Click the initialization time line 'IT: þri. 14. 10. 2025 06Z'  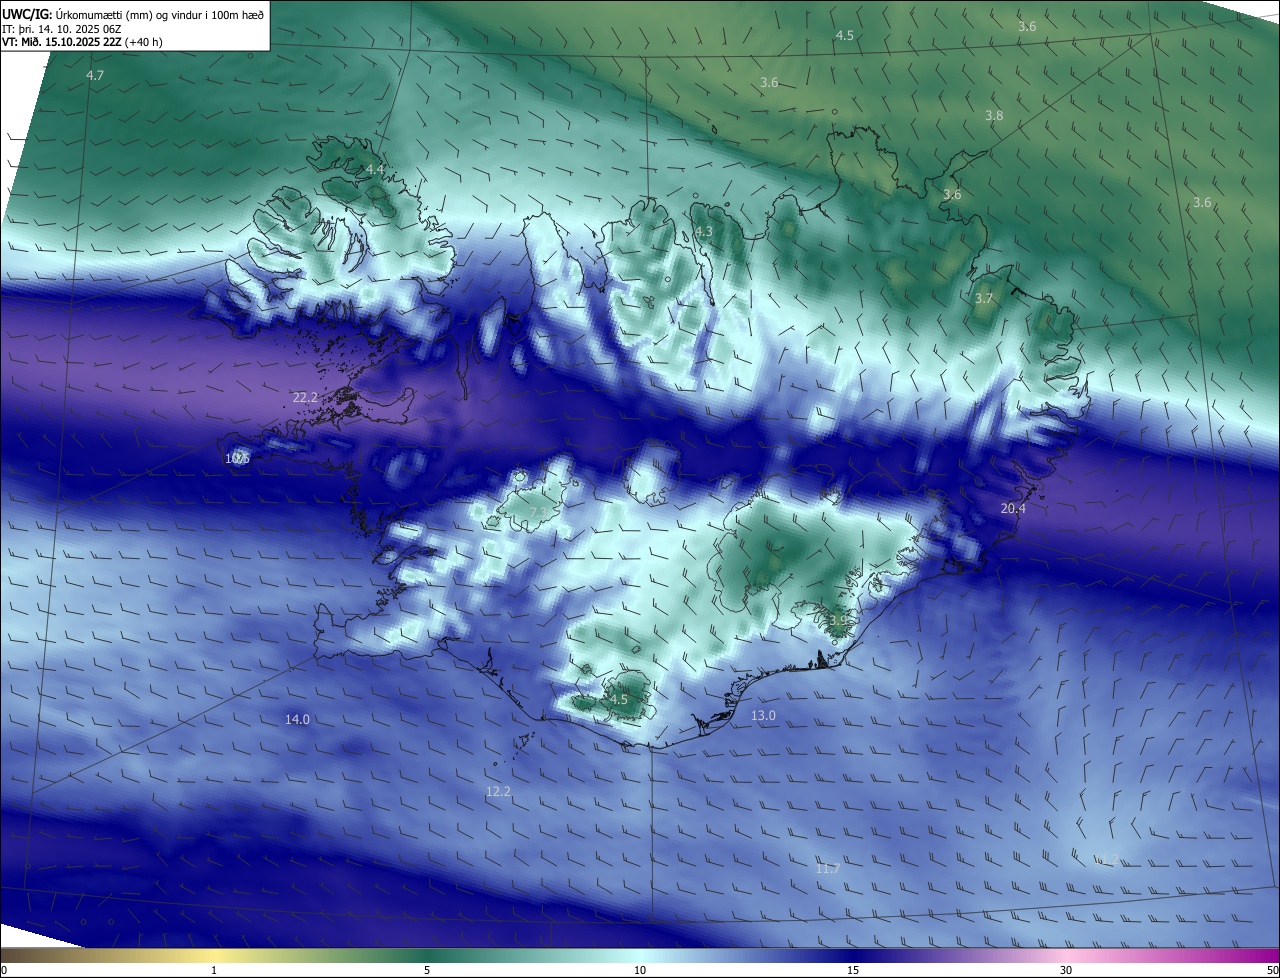pos(61,29)
